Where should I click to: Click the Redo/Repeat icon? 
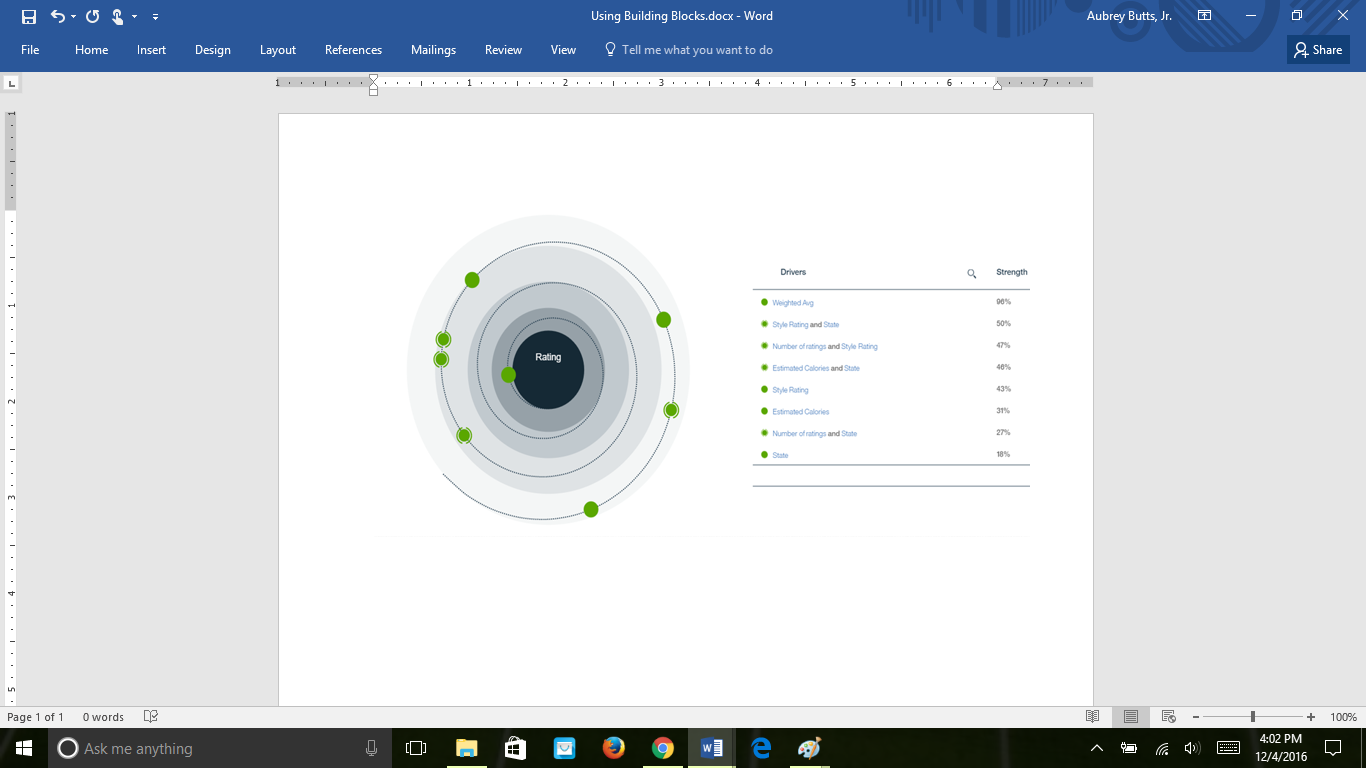point(93,16)
